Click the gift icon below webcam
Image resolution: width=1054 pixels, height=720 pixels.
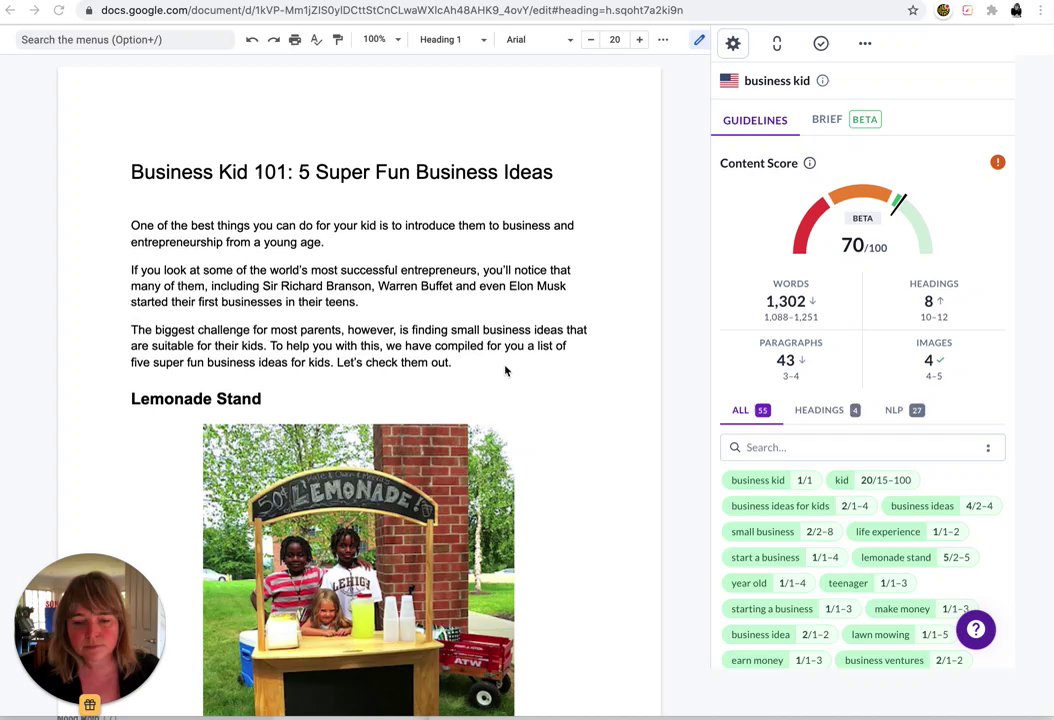(x=89, y=705)
